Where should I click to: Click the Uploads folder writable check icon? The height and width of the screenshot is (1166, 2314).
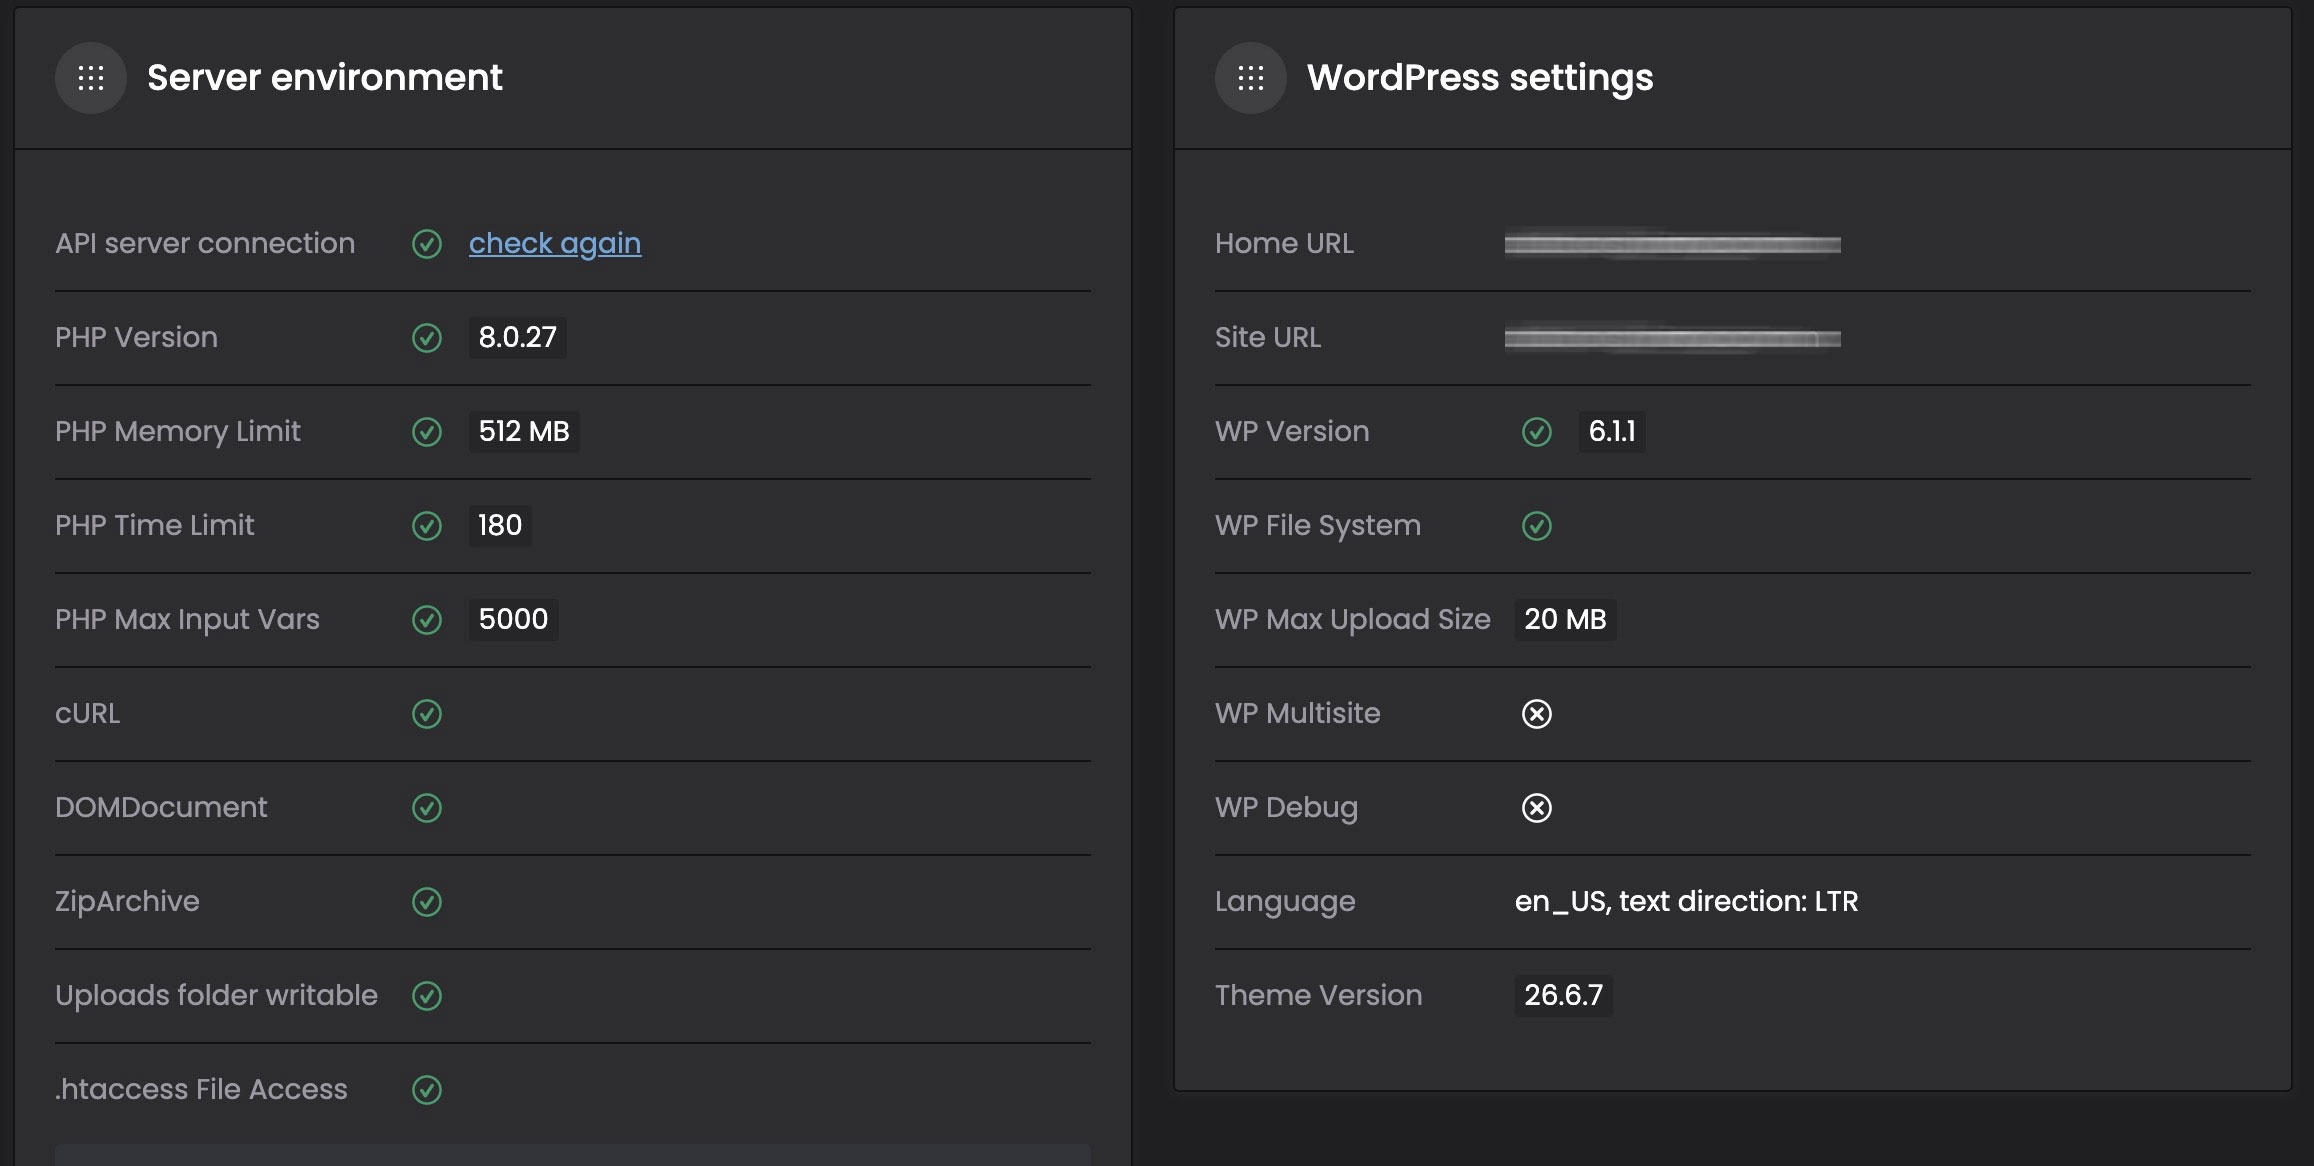click(x=427, y=996)
